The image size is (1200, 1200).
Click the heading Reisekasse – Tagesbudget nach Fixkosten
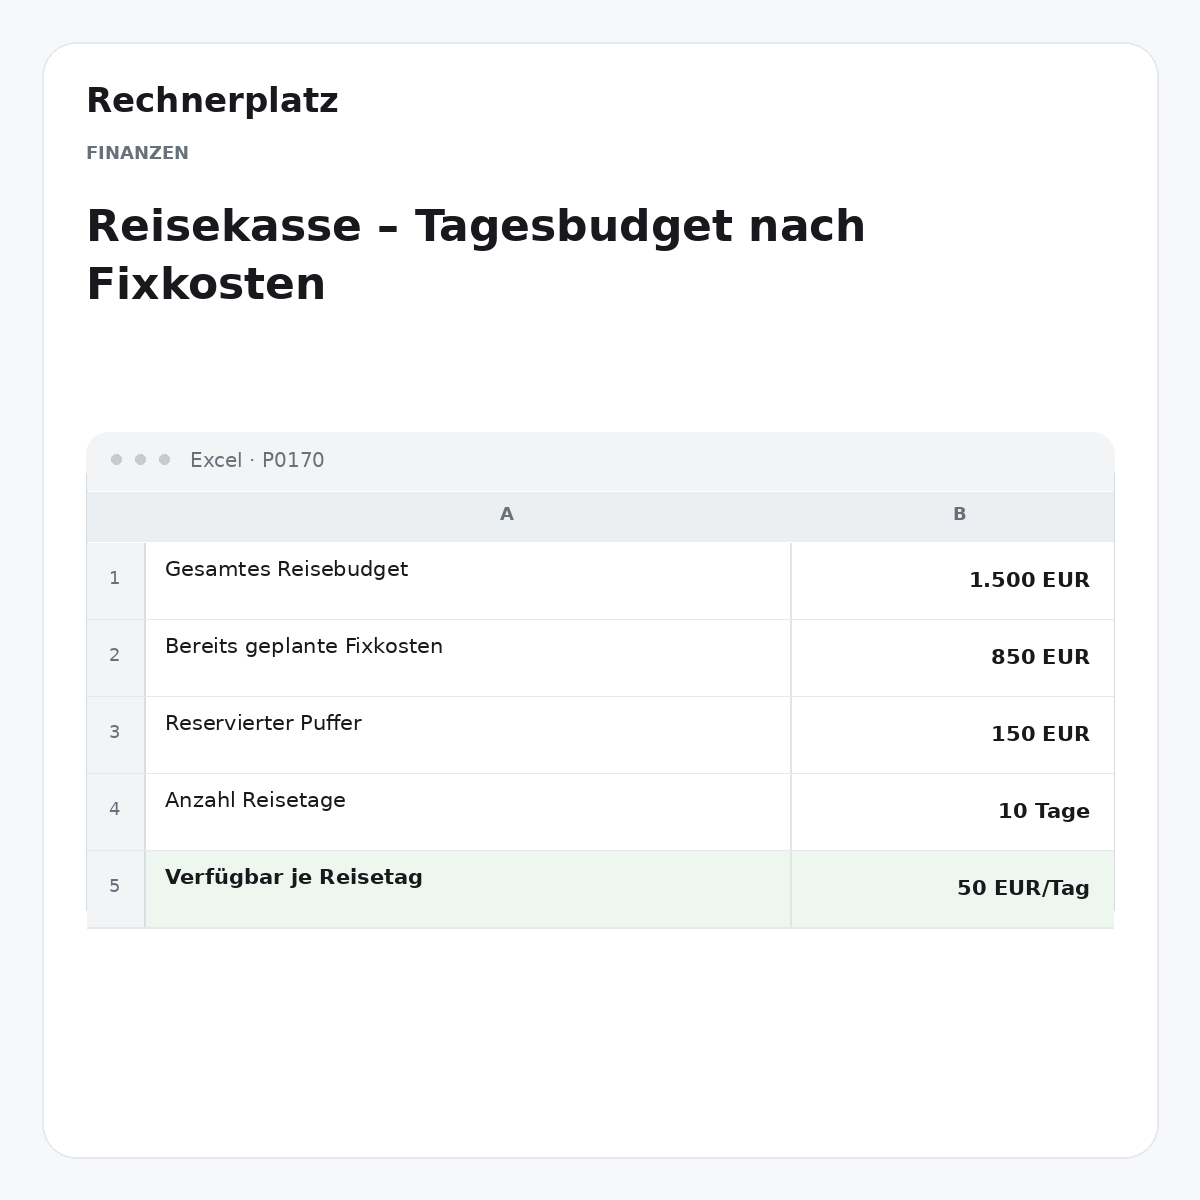[x=476, y=255]
